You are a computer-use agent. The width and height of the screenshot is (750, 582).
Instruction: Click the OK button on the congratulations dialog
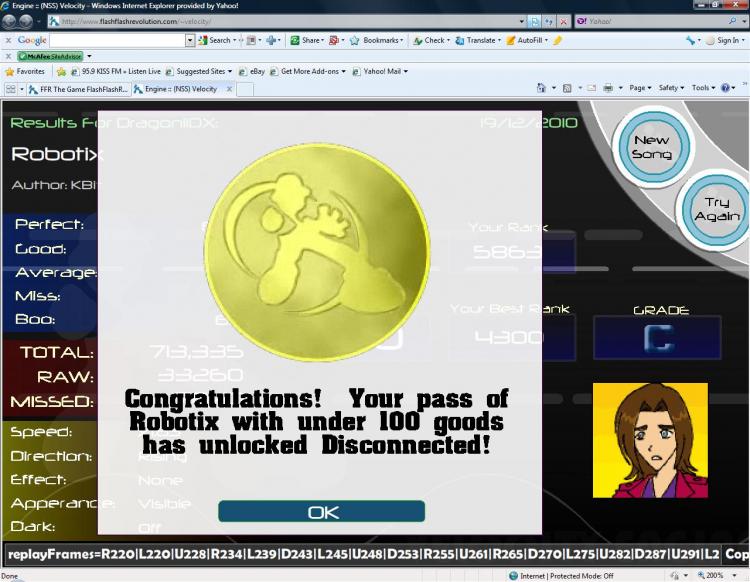click(321, 512)
